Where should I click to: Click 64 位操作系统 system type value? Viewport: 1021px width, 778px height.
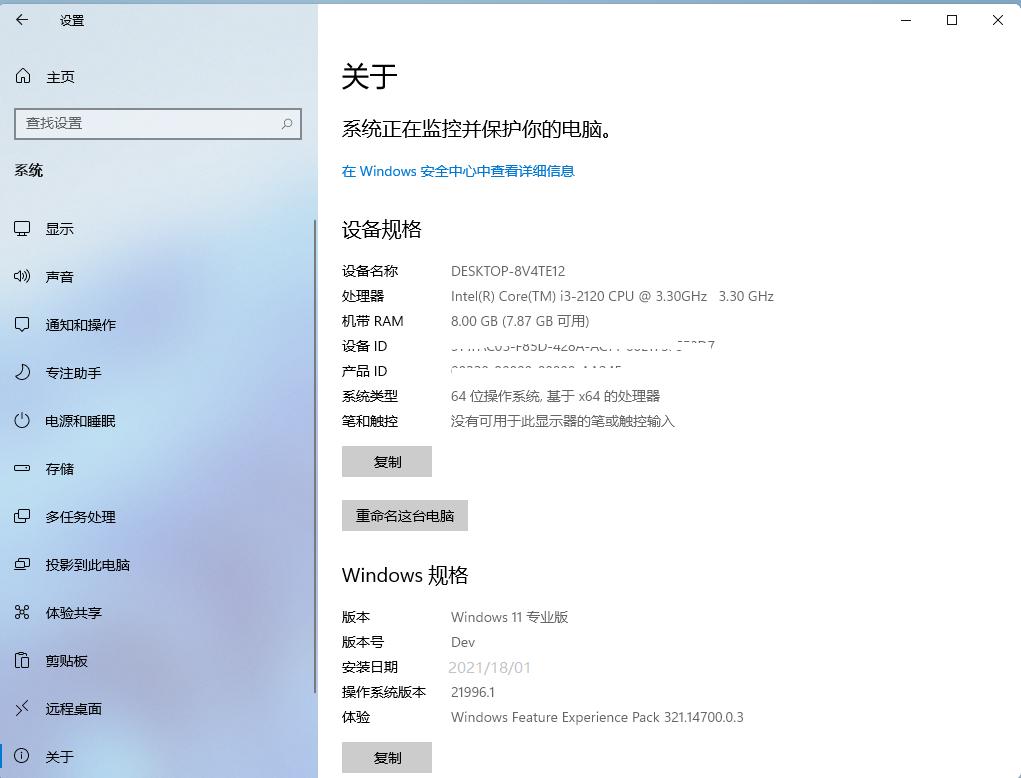click(x=555, y=396)
